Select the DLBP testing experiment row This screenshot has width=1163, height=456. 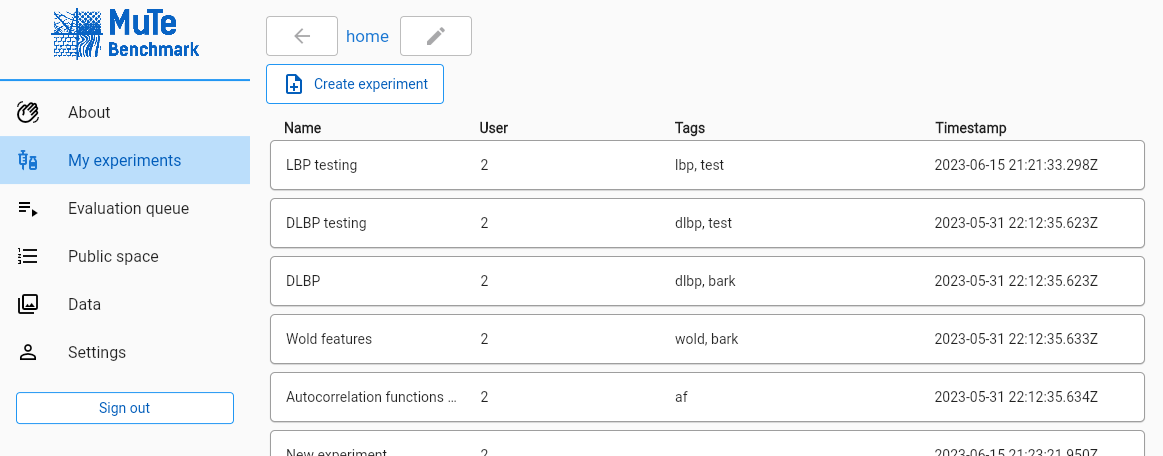(707, 223)
